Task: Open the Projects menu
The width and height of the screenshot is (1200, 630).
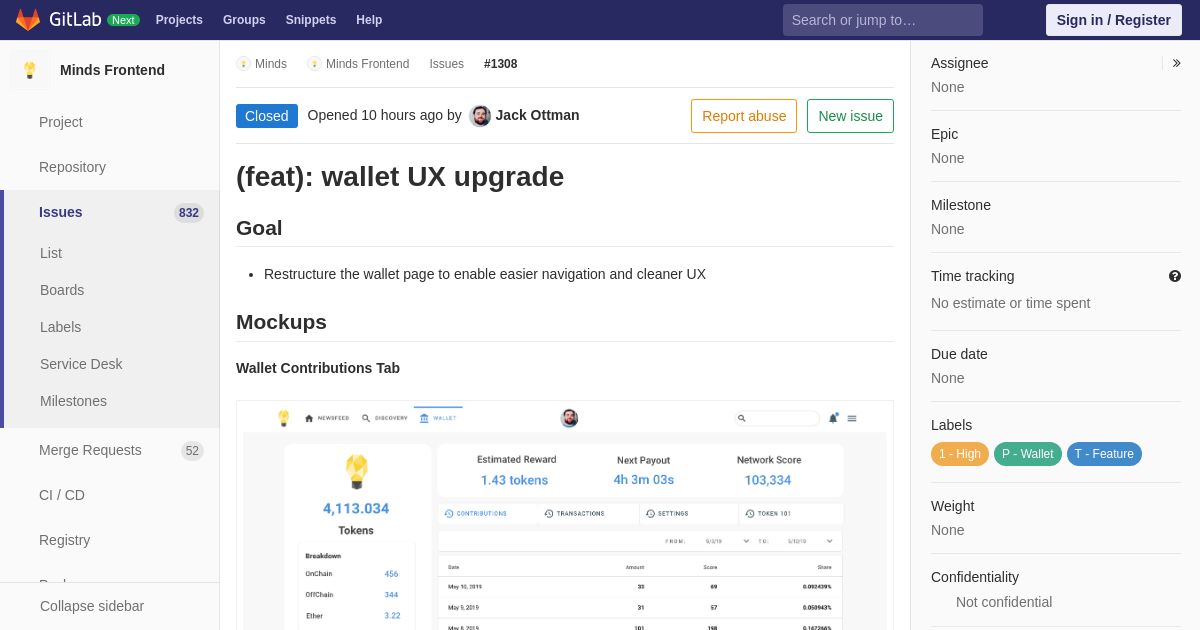Action: pyautogui.click(x=179, y=20)
